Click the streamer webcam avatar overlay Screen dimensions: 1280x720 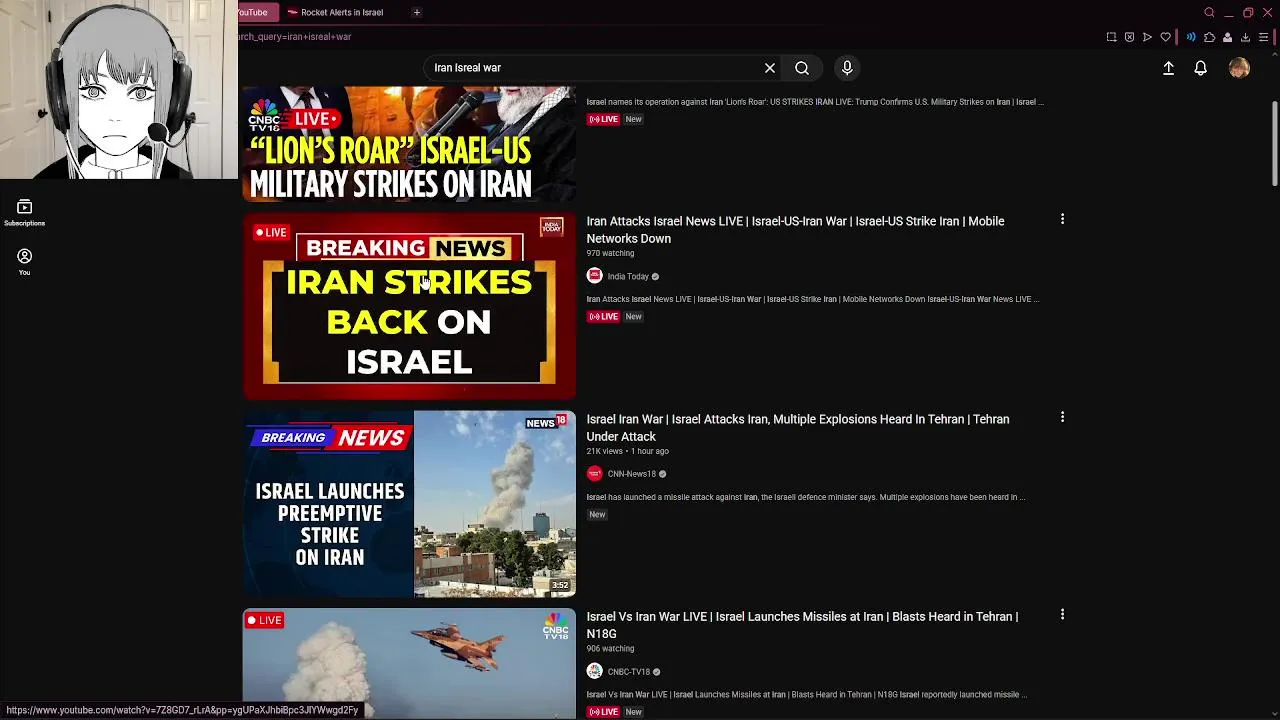click(x=119, y=90)
